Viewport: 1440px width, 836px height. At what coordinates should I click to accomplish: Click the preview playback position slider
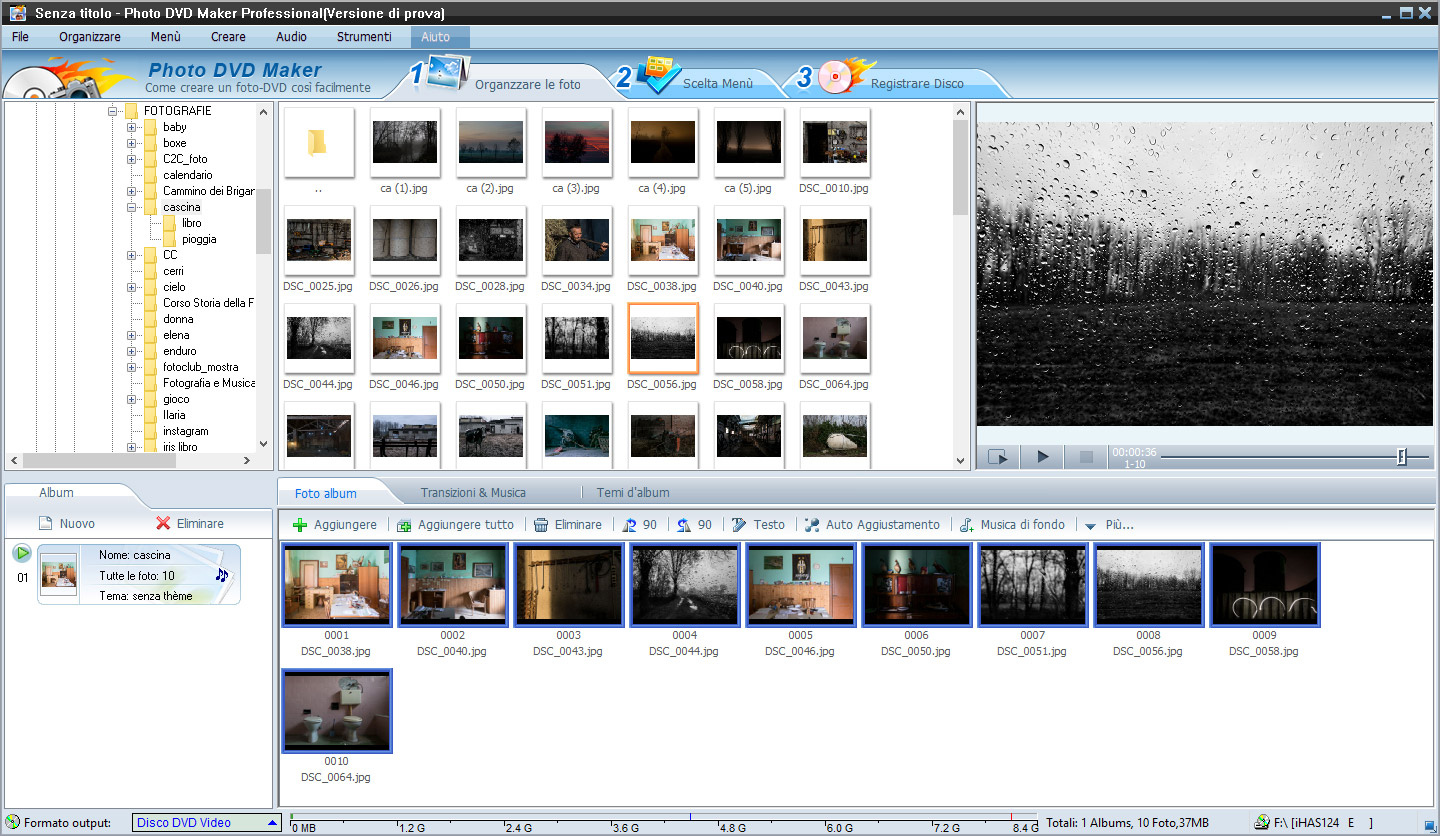coord(1401,457)
